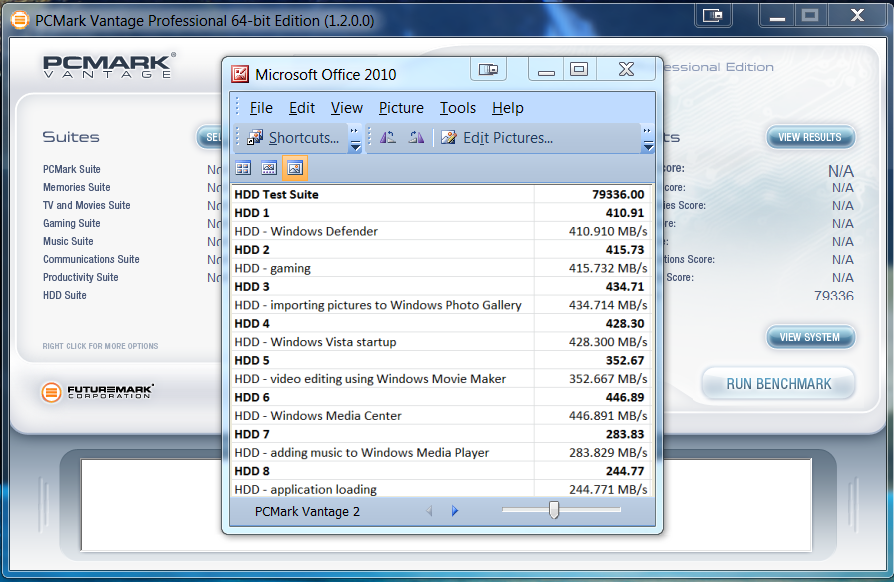Image resolution: width=894 pixels, height=582 pixels.
Task: Click the Rotate Left icon
Action: pyautogui.click(x=388, y=138)
